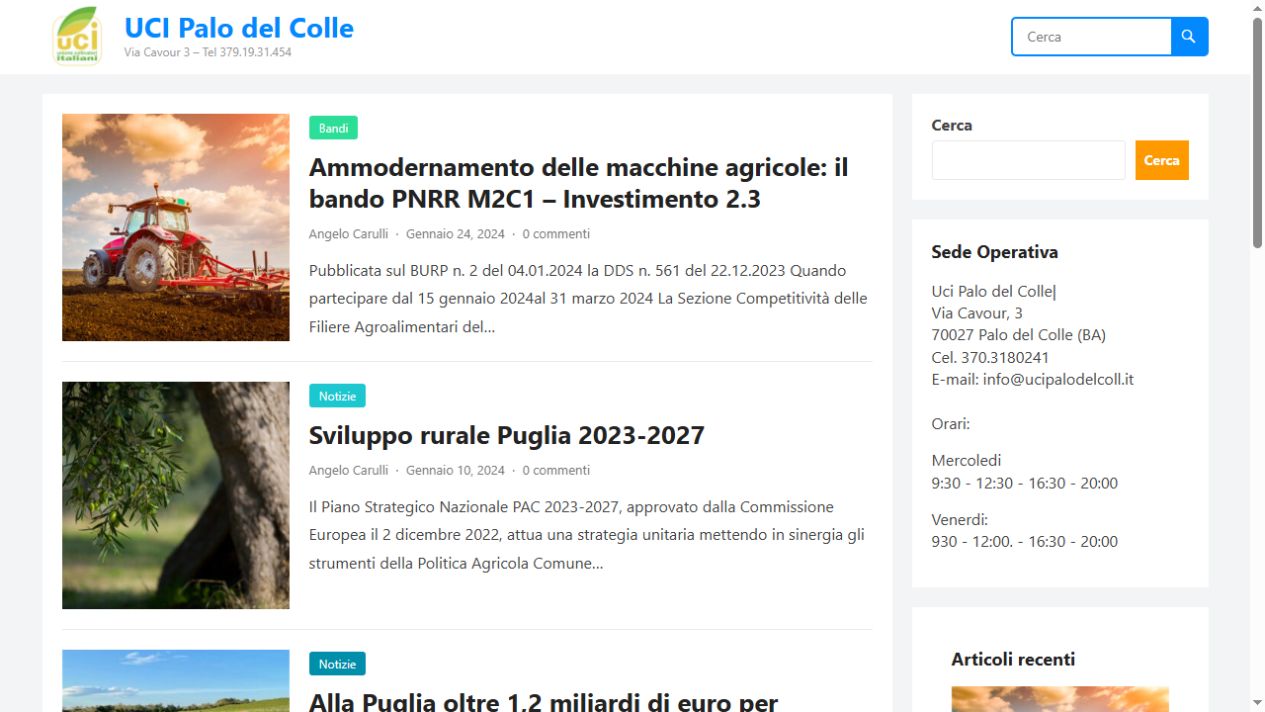This screenshot has width=1265, height=712.
Task: Open the Notizie tag above Sviluppo rurale Puglia
Action: pyautogui.click(x=337, y=396)
